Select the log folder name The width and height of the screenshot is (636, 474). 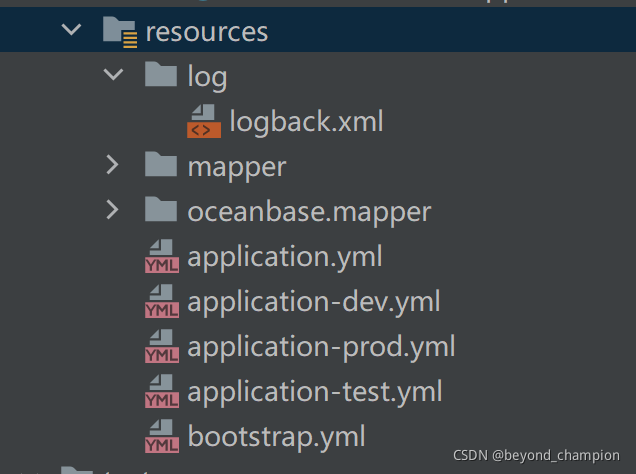[x=207, y=77]
